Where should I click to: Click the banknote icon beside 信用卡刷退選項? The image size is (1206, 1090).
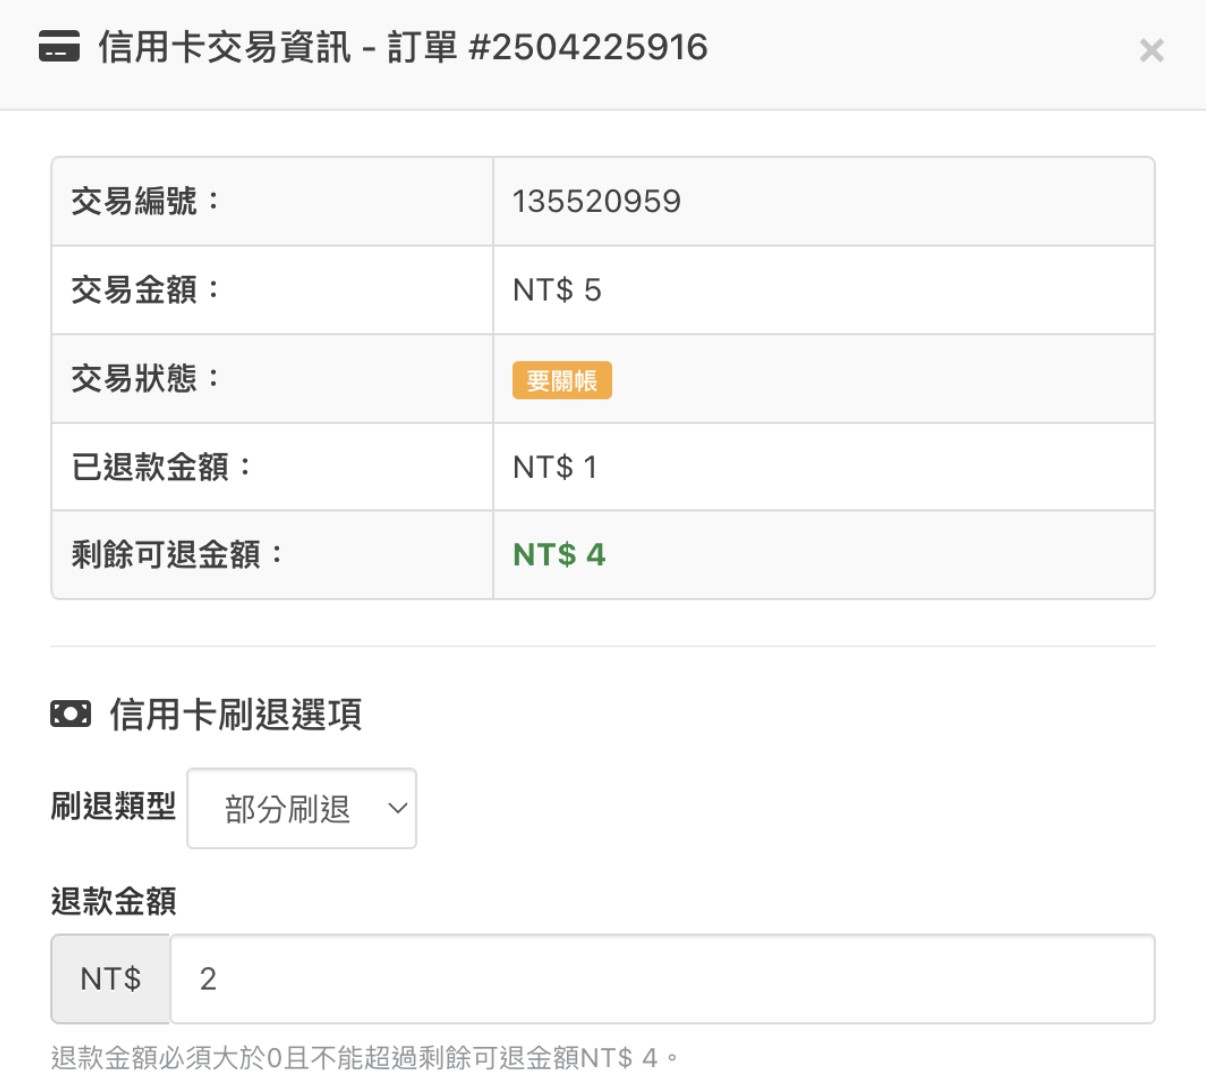pos(70,714)
